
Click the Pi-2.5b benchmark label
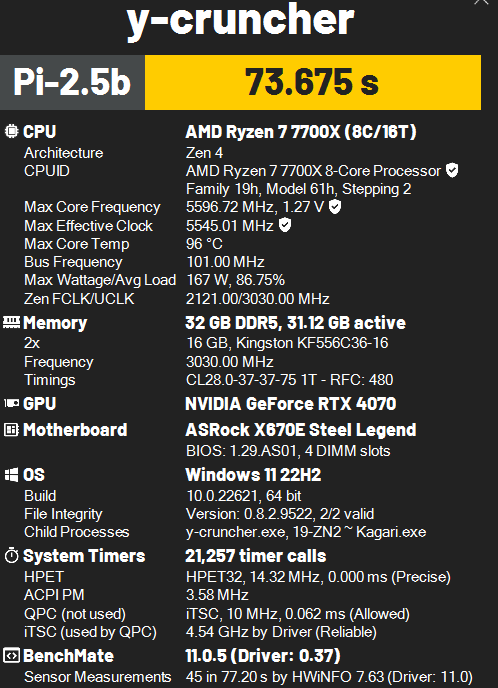click(x=72, y=82)
